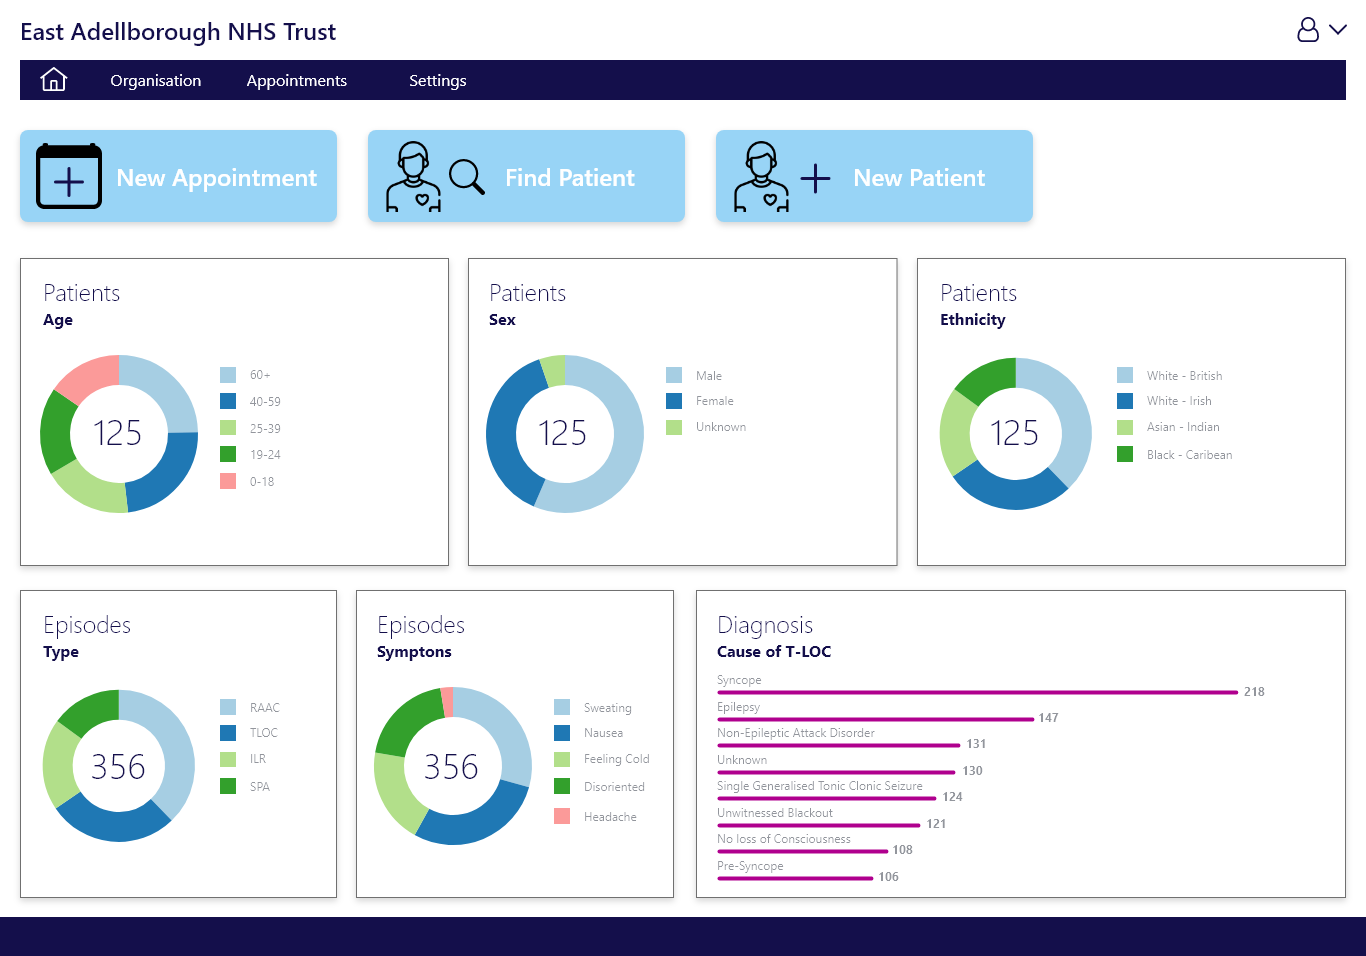The image size is (1366, 956).
Task: Click the Nausea symptom legend
Action: [589, 733]
